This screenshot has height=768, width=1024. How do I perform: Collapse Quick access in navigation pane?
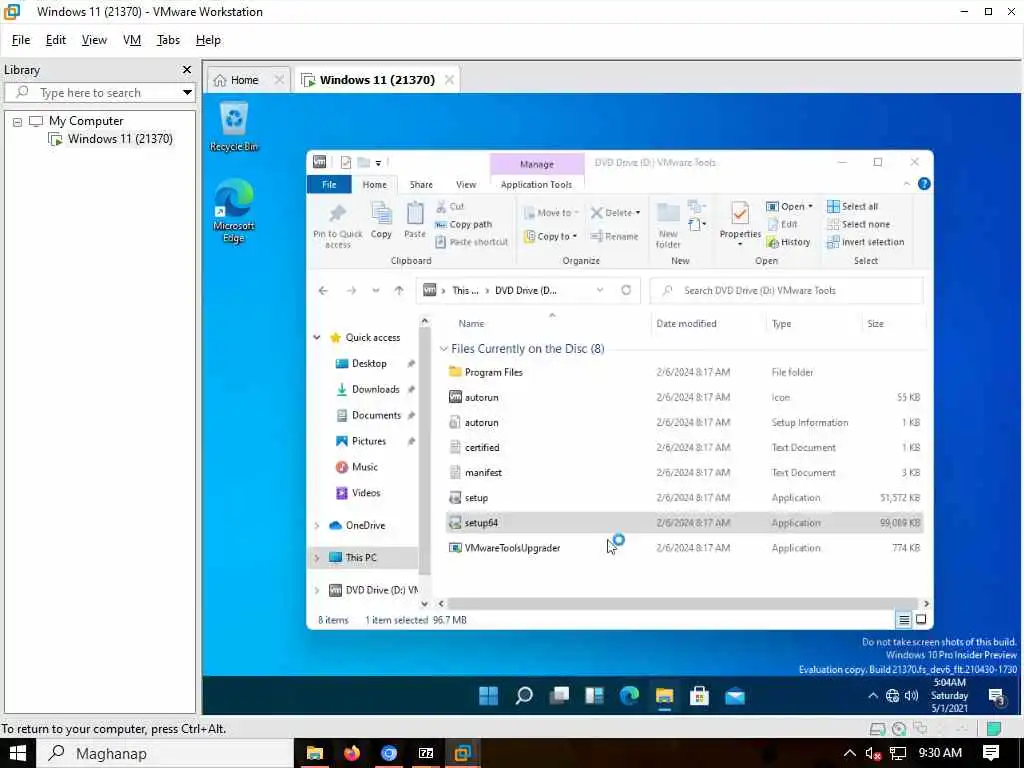coord(317,338)
